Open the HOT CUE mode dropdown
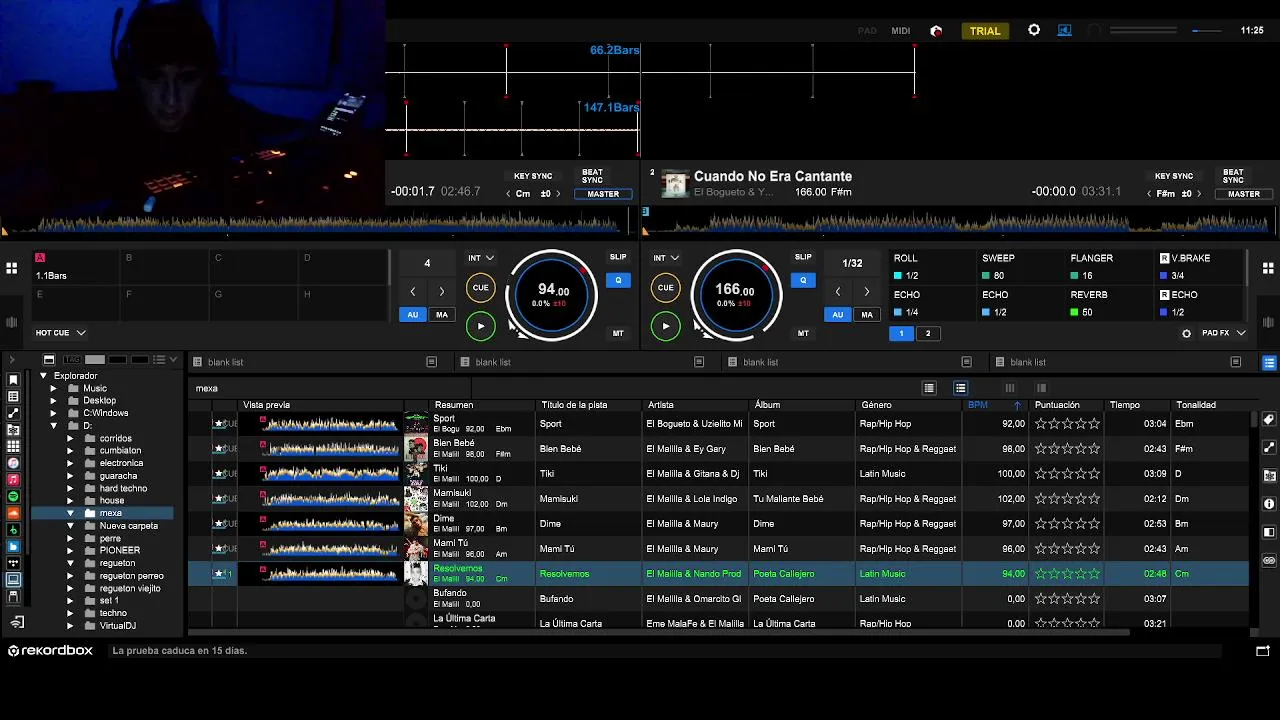The width and height of the screenshot is (1280, 720). [x=60, y=333]
